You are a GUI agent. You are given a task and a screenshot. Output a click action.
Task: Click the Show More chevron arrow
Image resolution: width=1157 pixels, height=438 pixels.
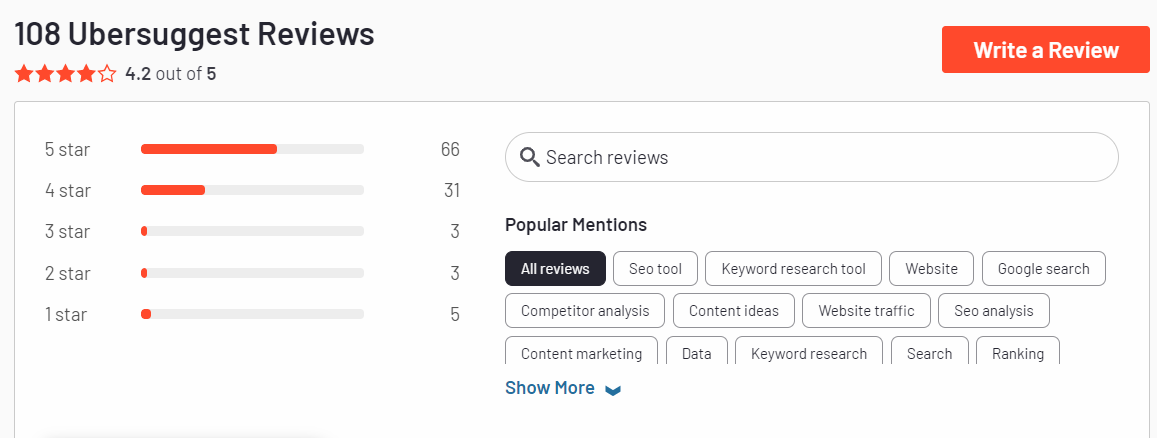click(x=612, y=390)
